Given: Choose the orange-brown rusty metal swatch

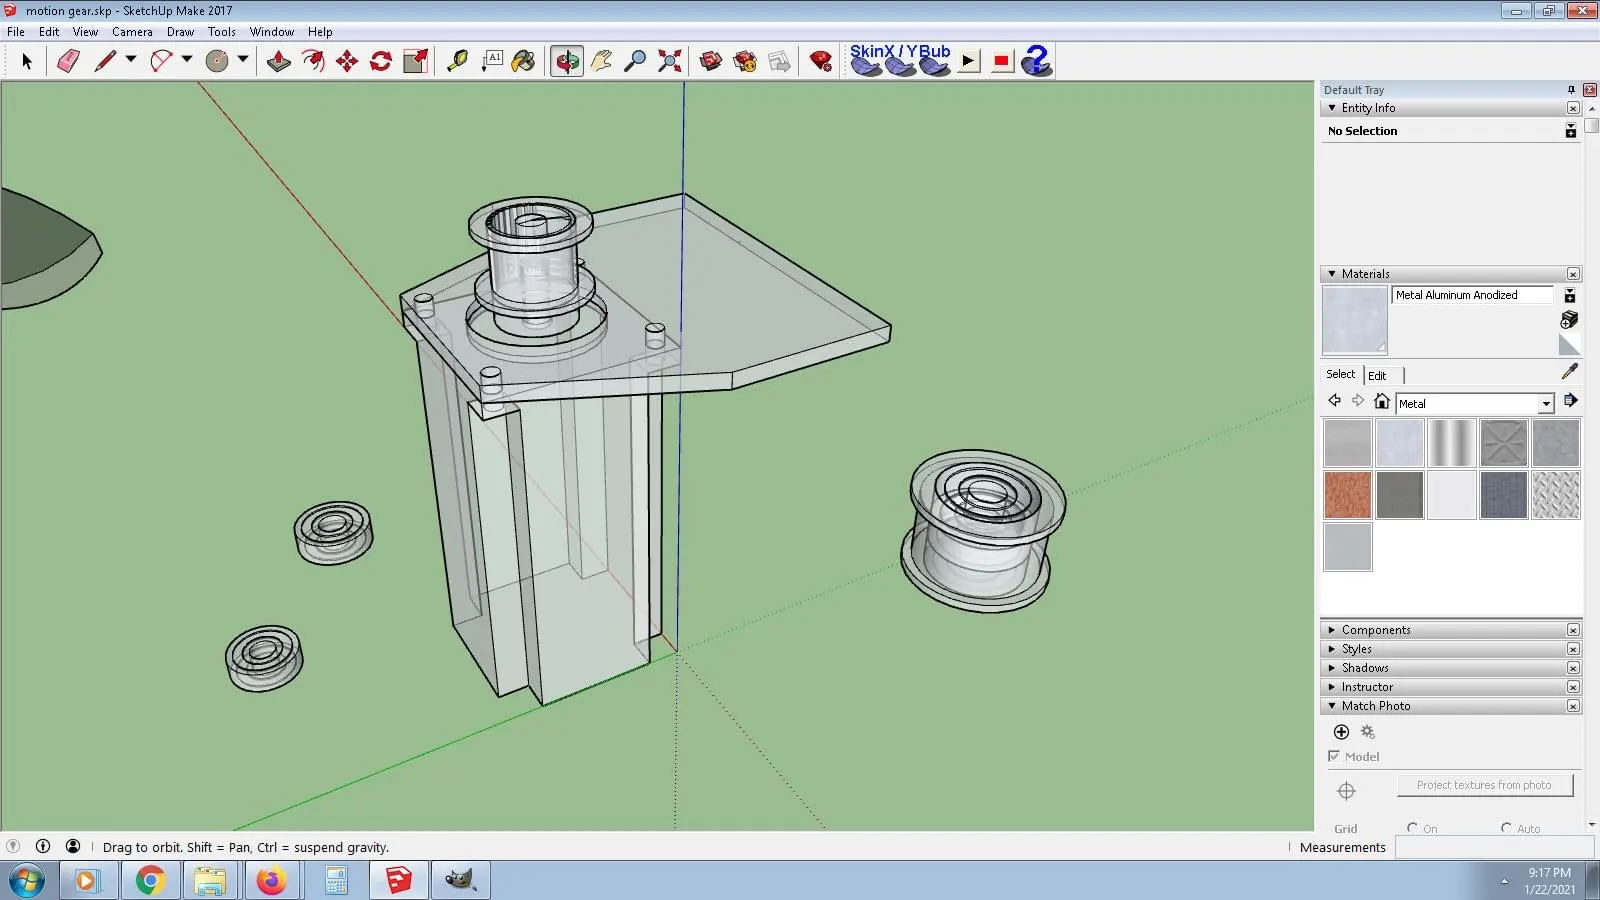Looking at the screenshot, I should coord(1347,495).
